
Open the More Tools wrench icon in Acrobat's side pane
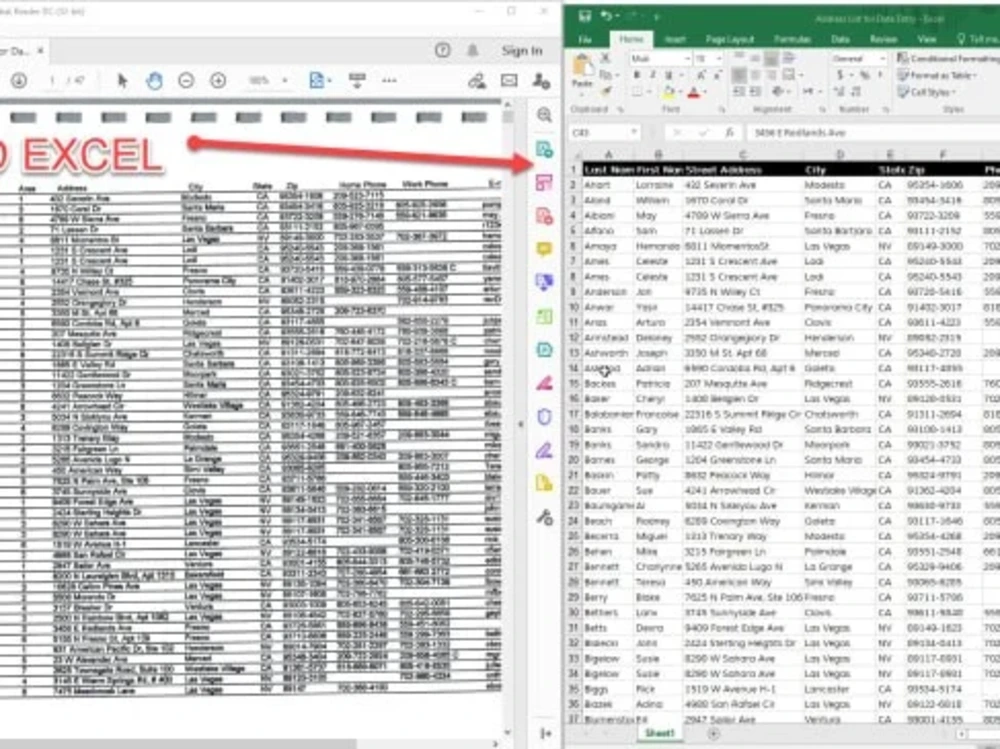click(544, 517)
